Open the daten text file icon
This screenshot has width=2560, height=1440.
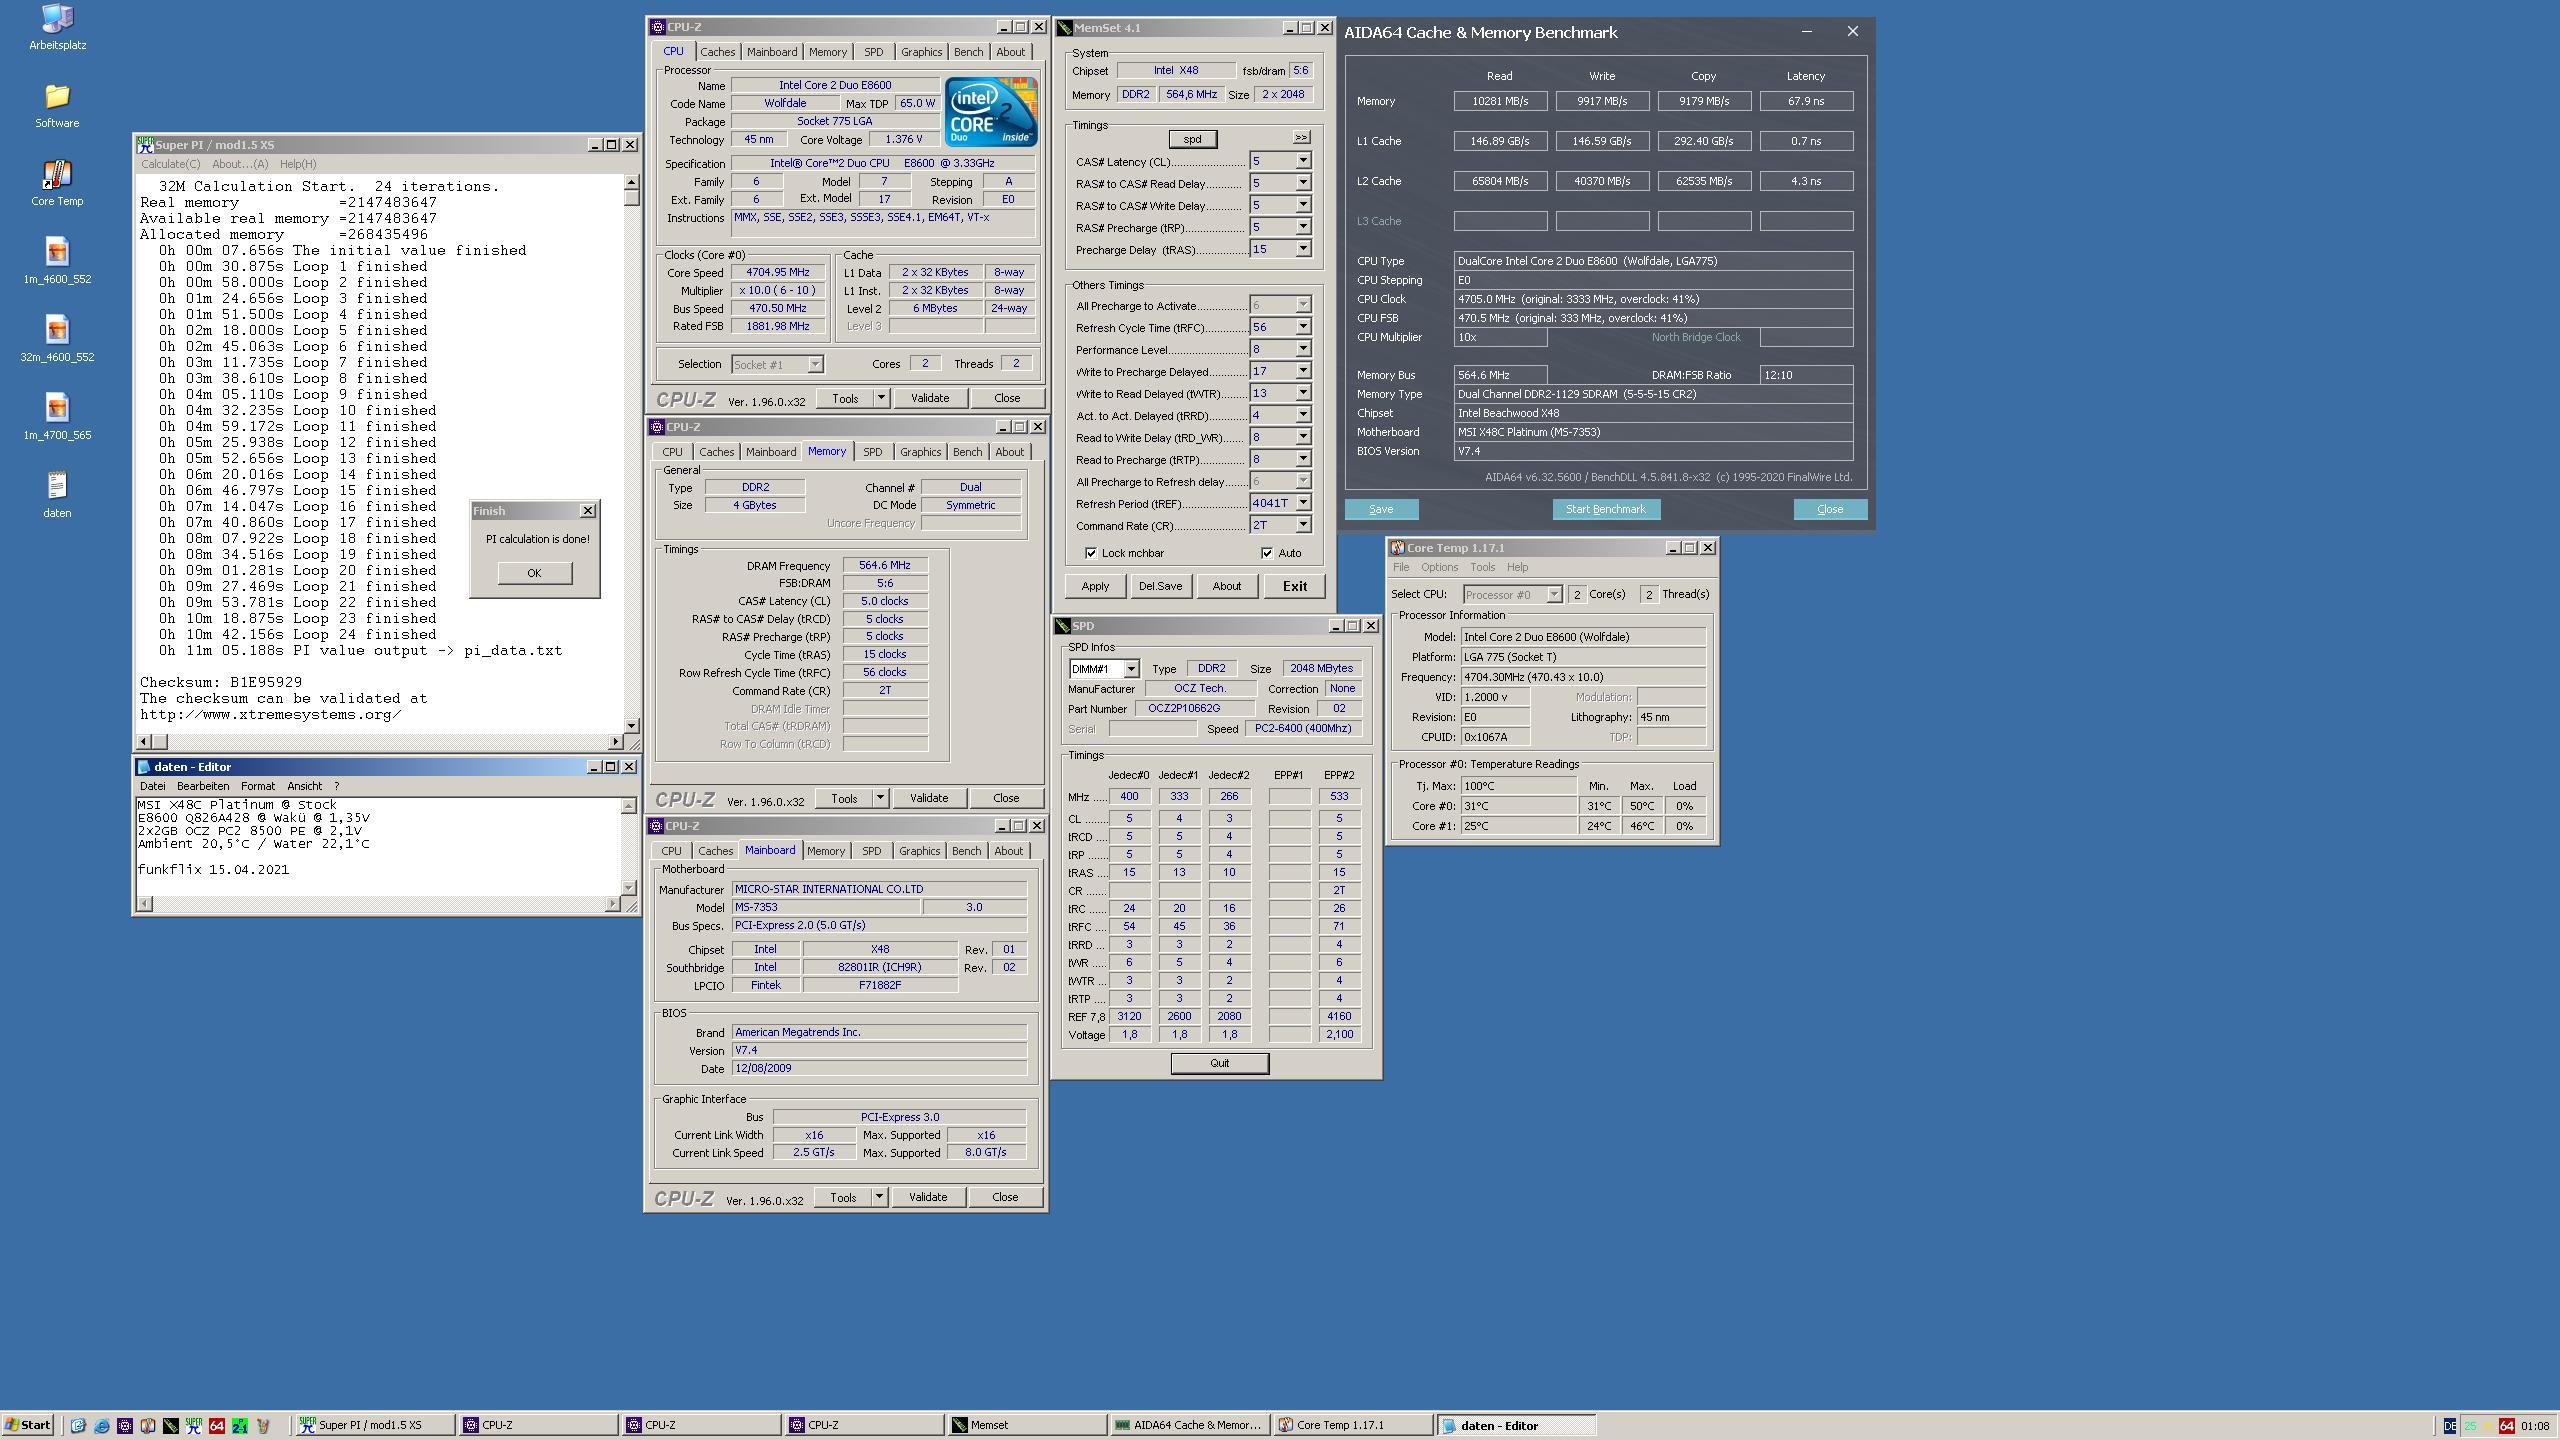click(57, 495)
